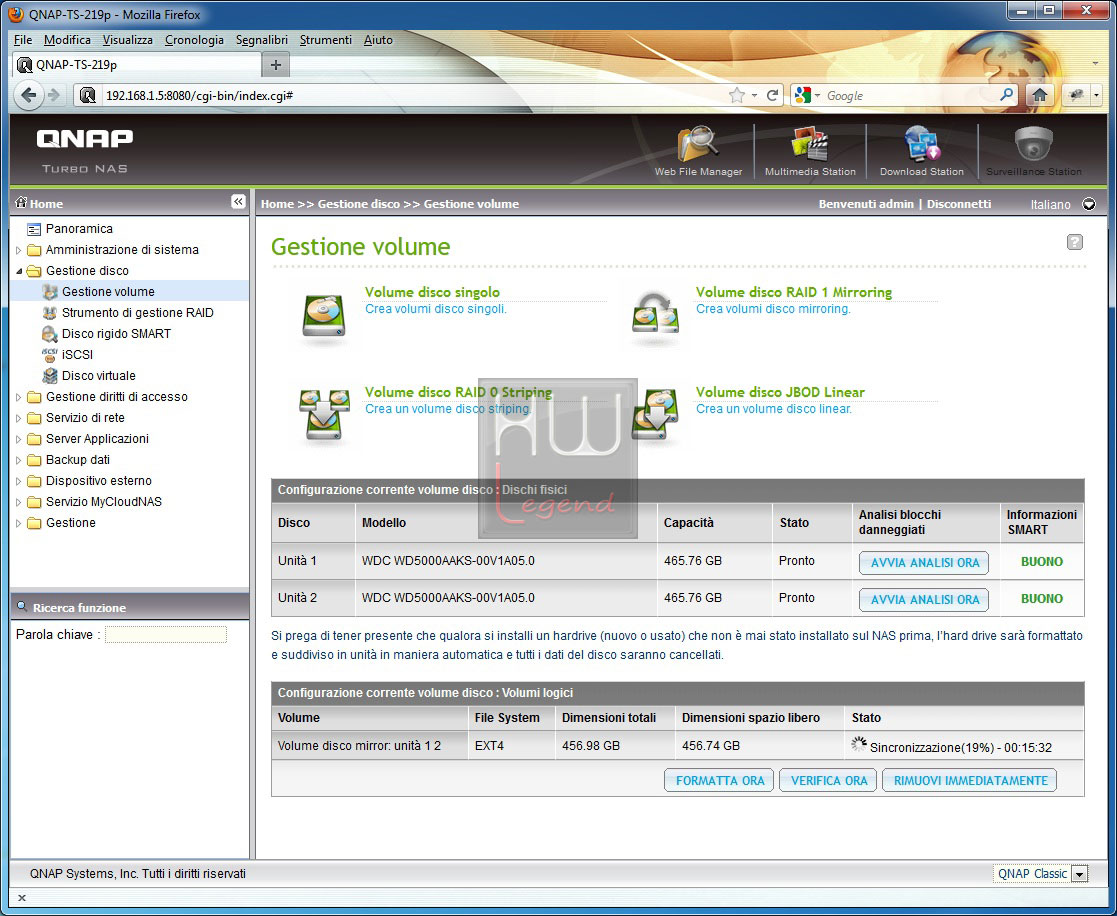Reload the page with the refresh icon

click(772, 95)
